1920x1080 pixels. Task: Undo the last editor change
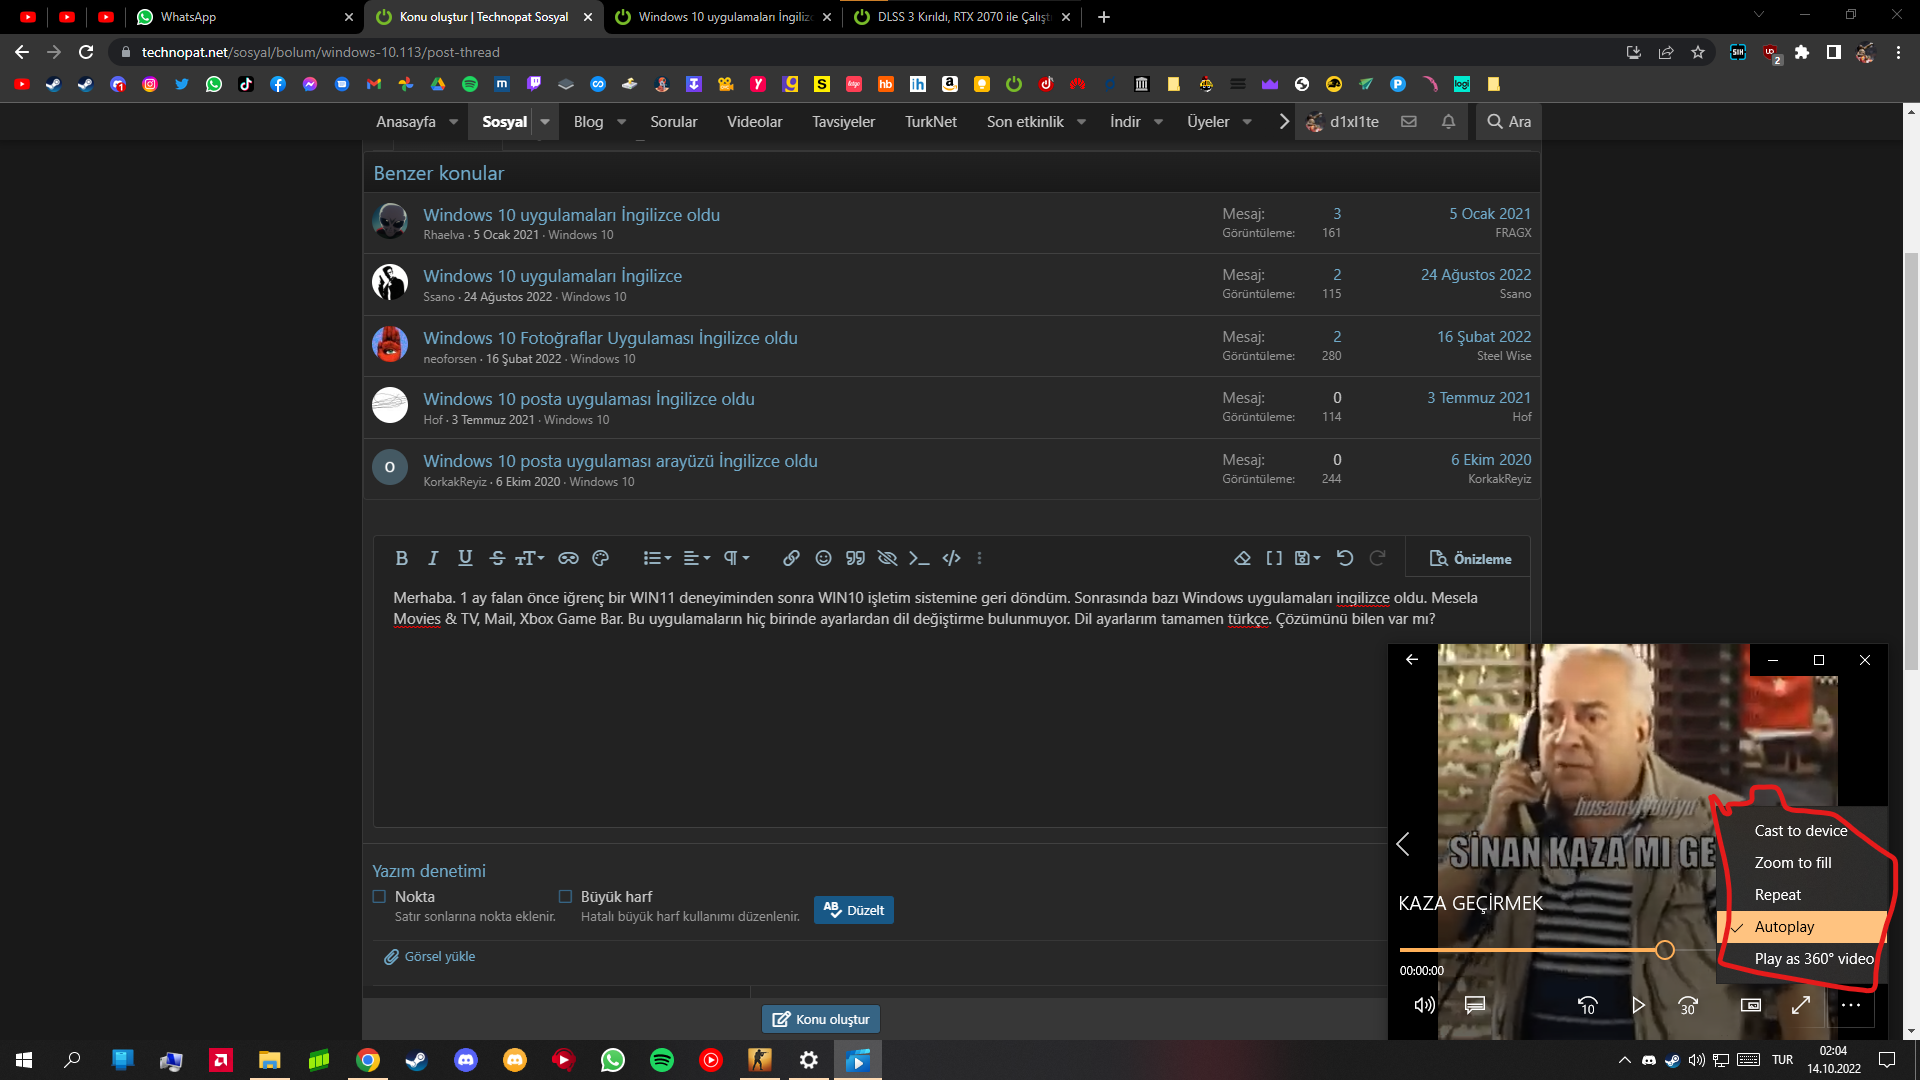point(1345,558)
